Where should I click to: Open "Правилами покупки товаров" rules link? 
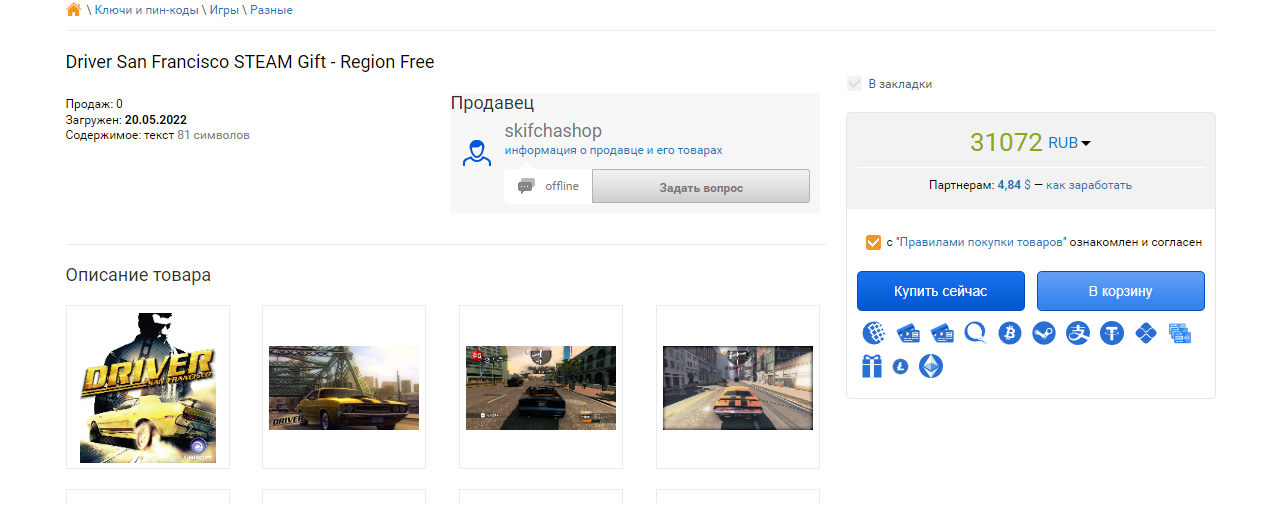coord(982,242)
